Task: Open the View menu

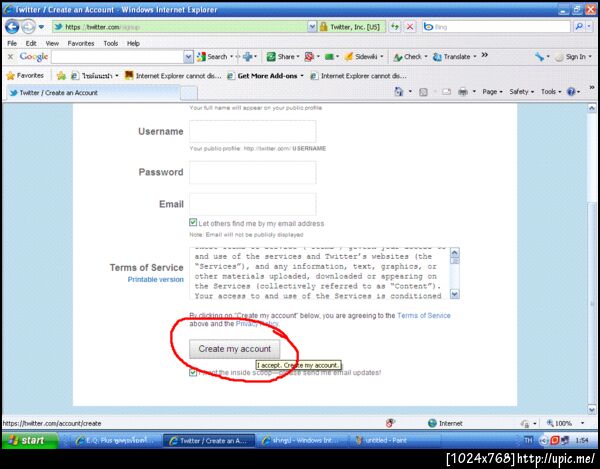Action: pos(52,43)
